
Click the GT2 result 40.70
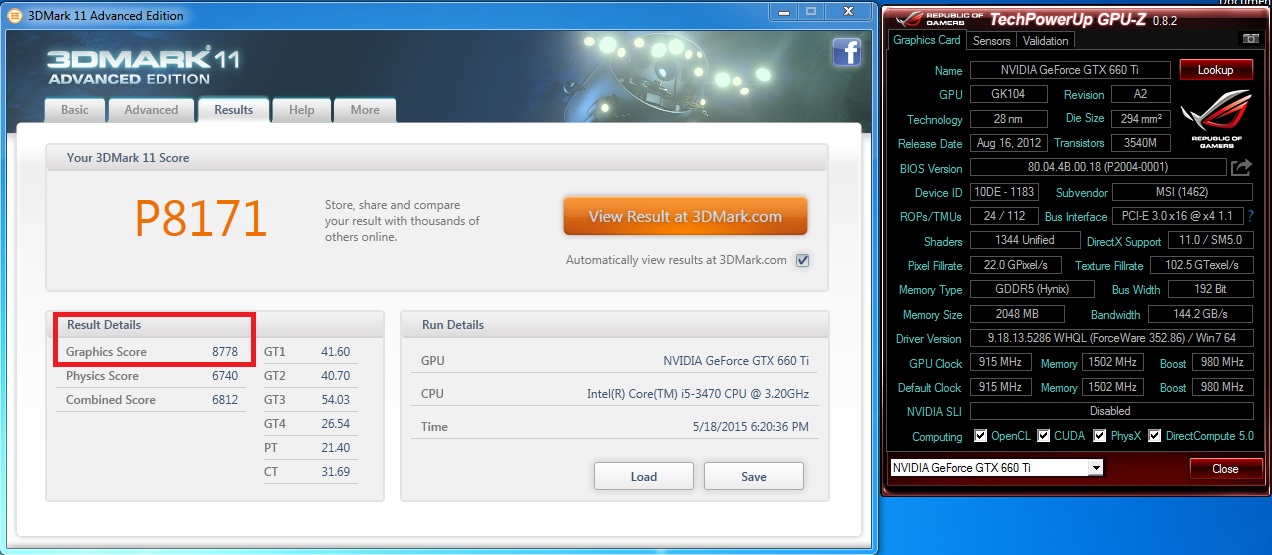tap(335, 376)
